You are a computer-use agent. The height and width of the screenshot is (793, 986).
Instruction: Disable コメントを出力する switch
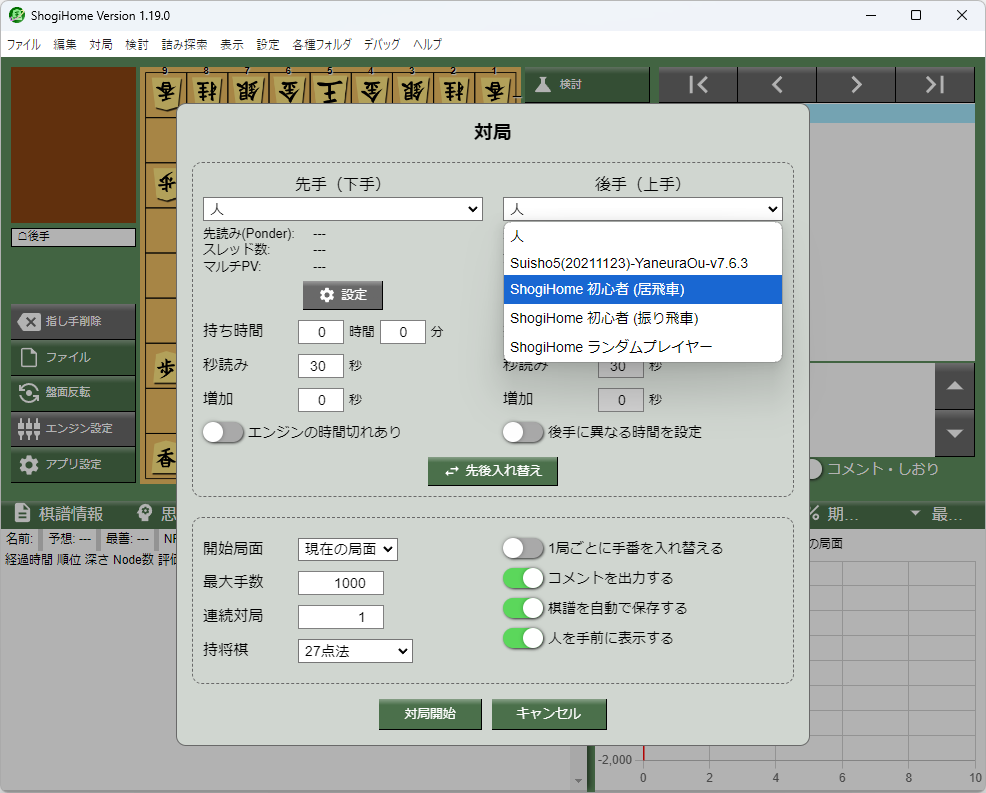[x=523, y=579]
